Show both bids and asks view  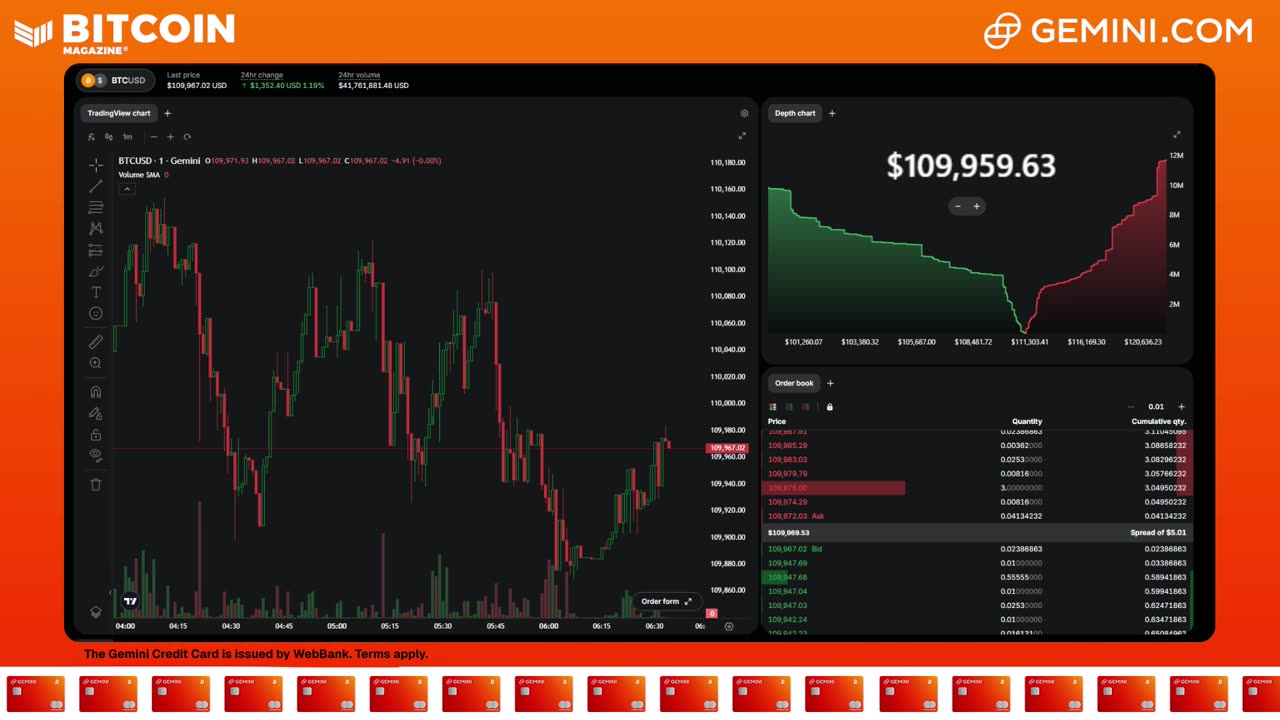773,407
